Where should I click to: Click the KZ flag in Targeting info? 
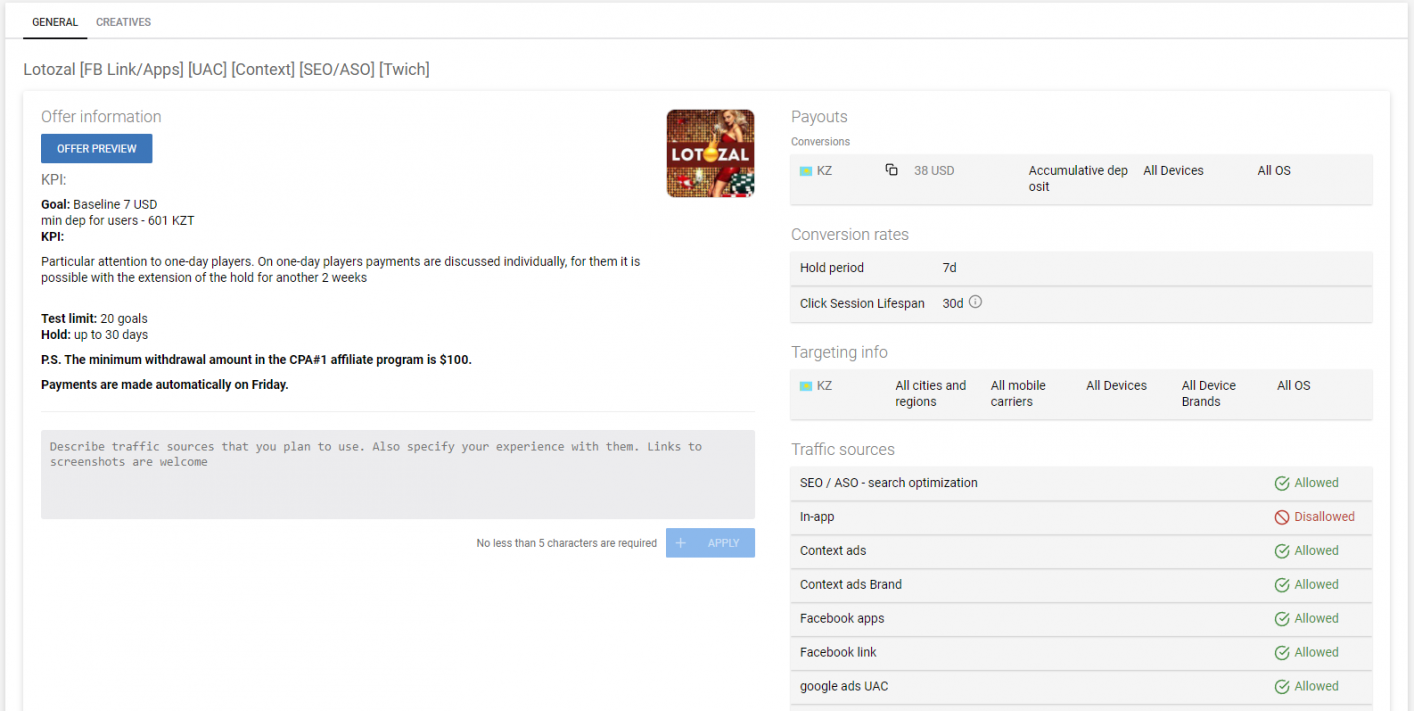click(x=806, y=386)
